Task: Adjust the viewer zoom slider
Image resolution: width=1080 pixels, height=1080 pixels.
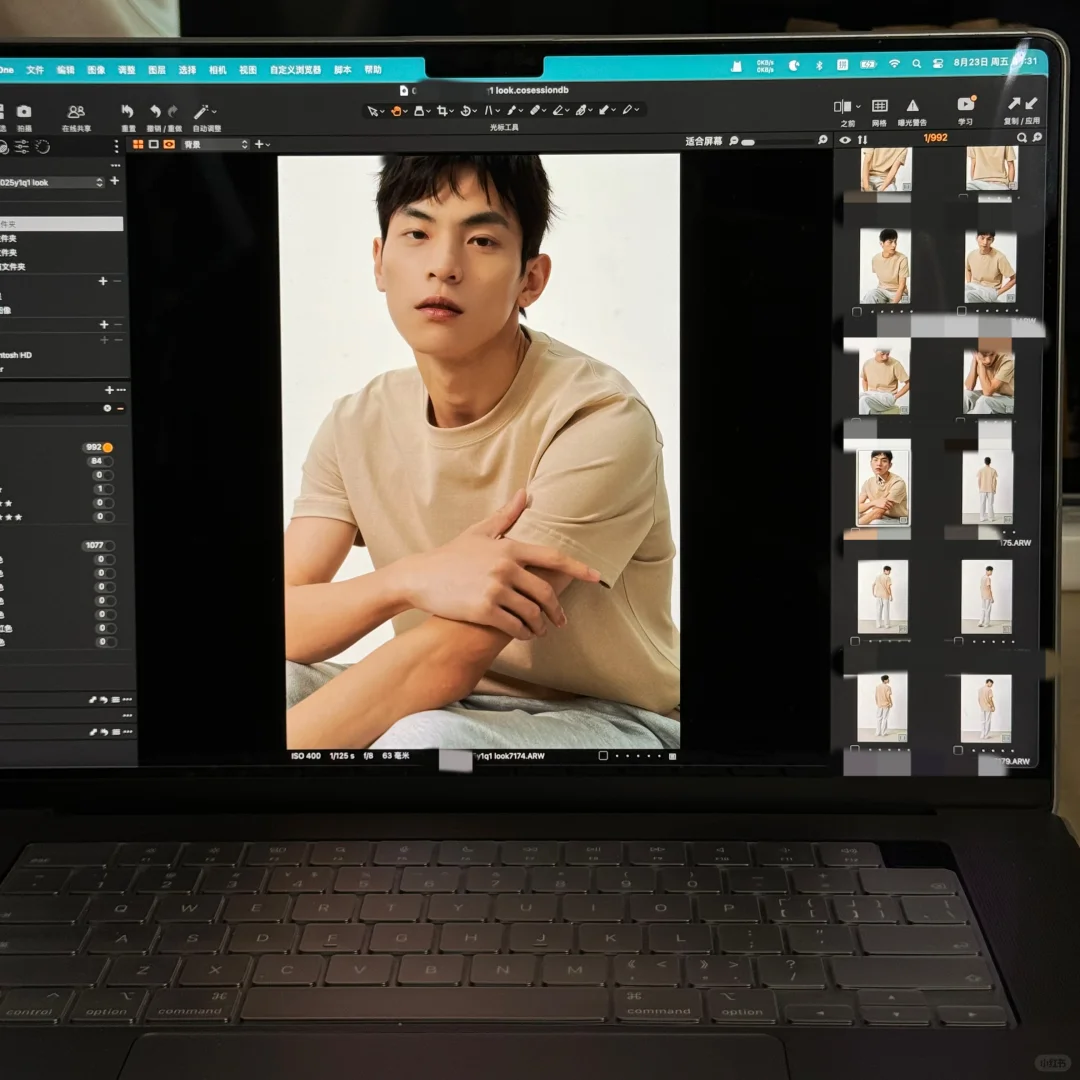Action: (778, 142)
